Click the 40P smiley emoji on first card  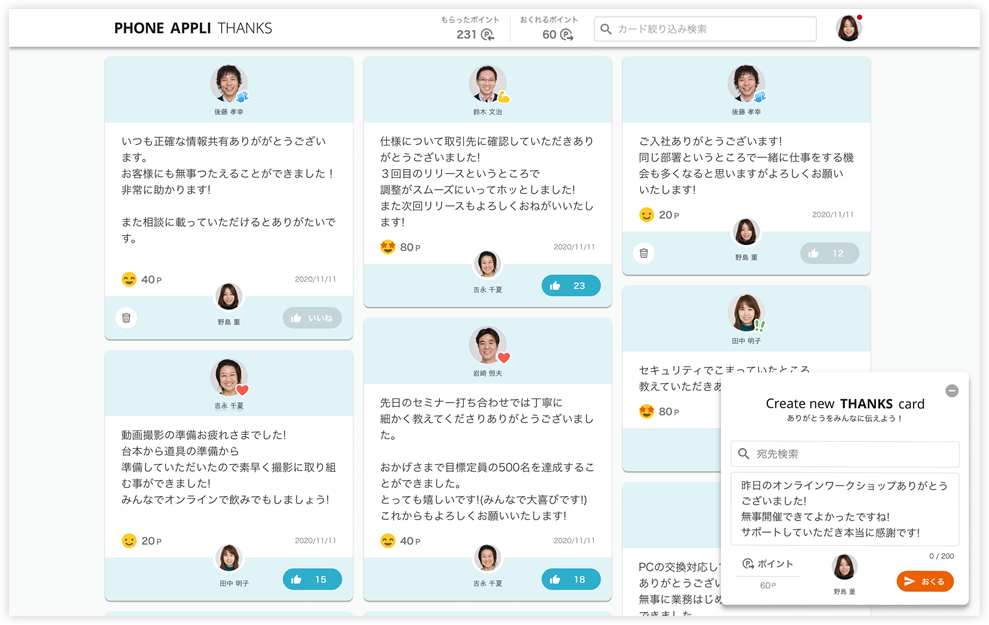[x=129, y=280]
